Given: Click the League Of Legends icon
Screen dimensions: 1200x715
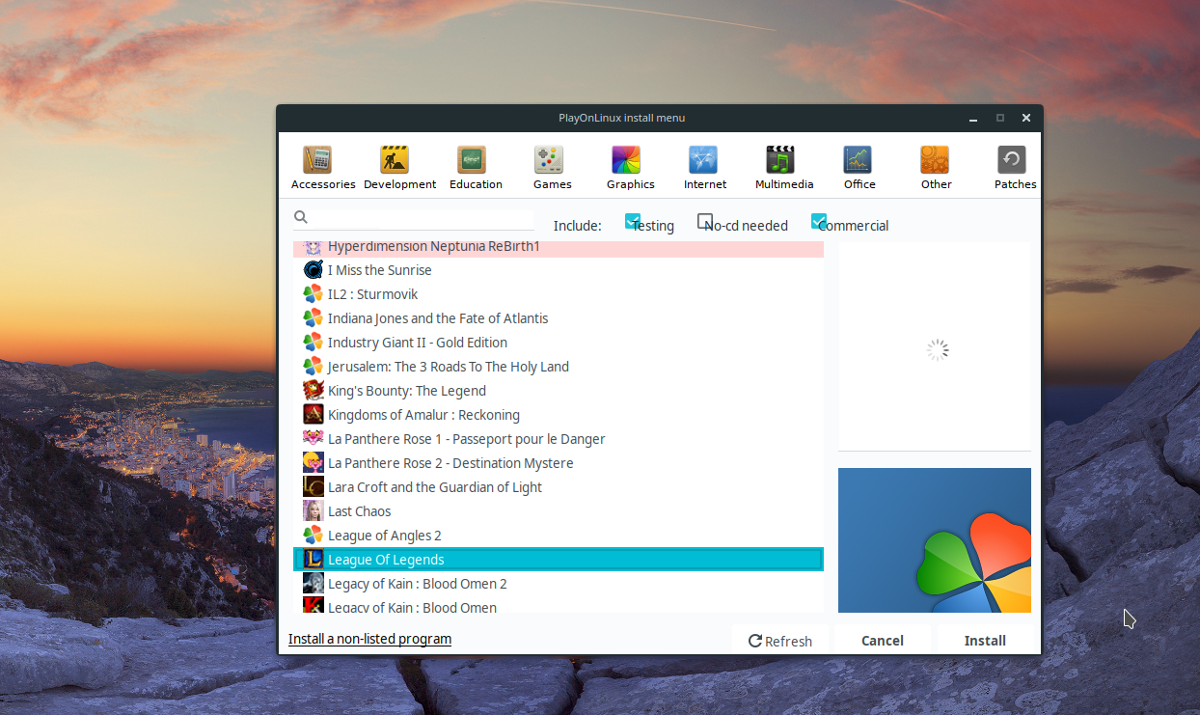Looking at the screenshot, I should click(313, 559).
